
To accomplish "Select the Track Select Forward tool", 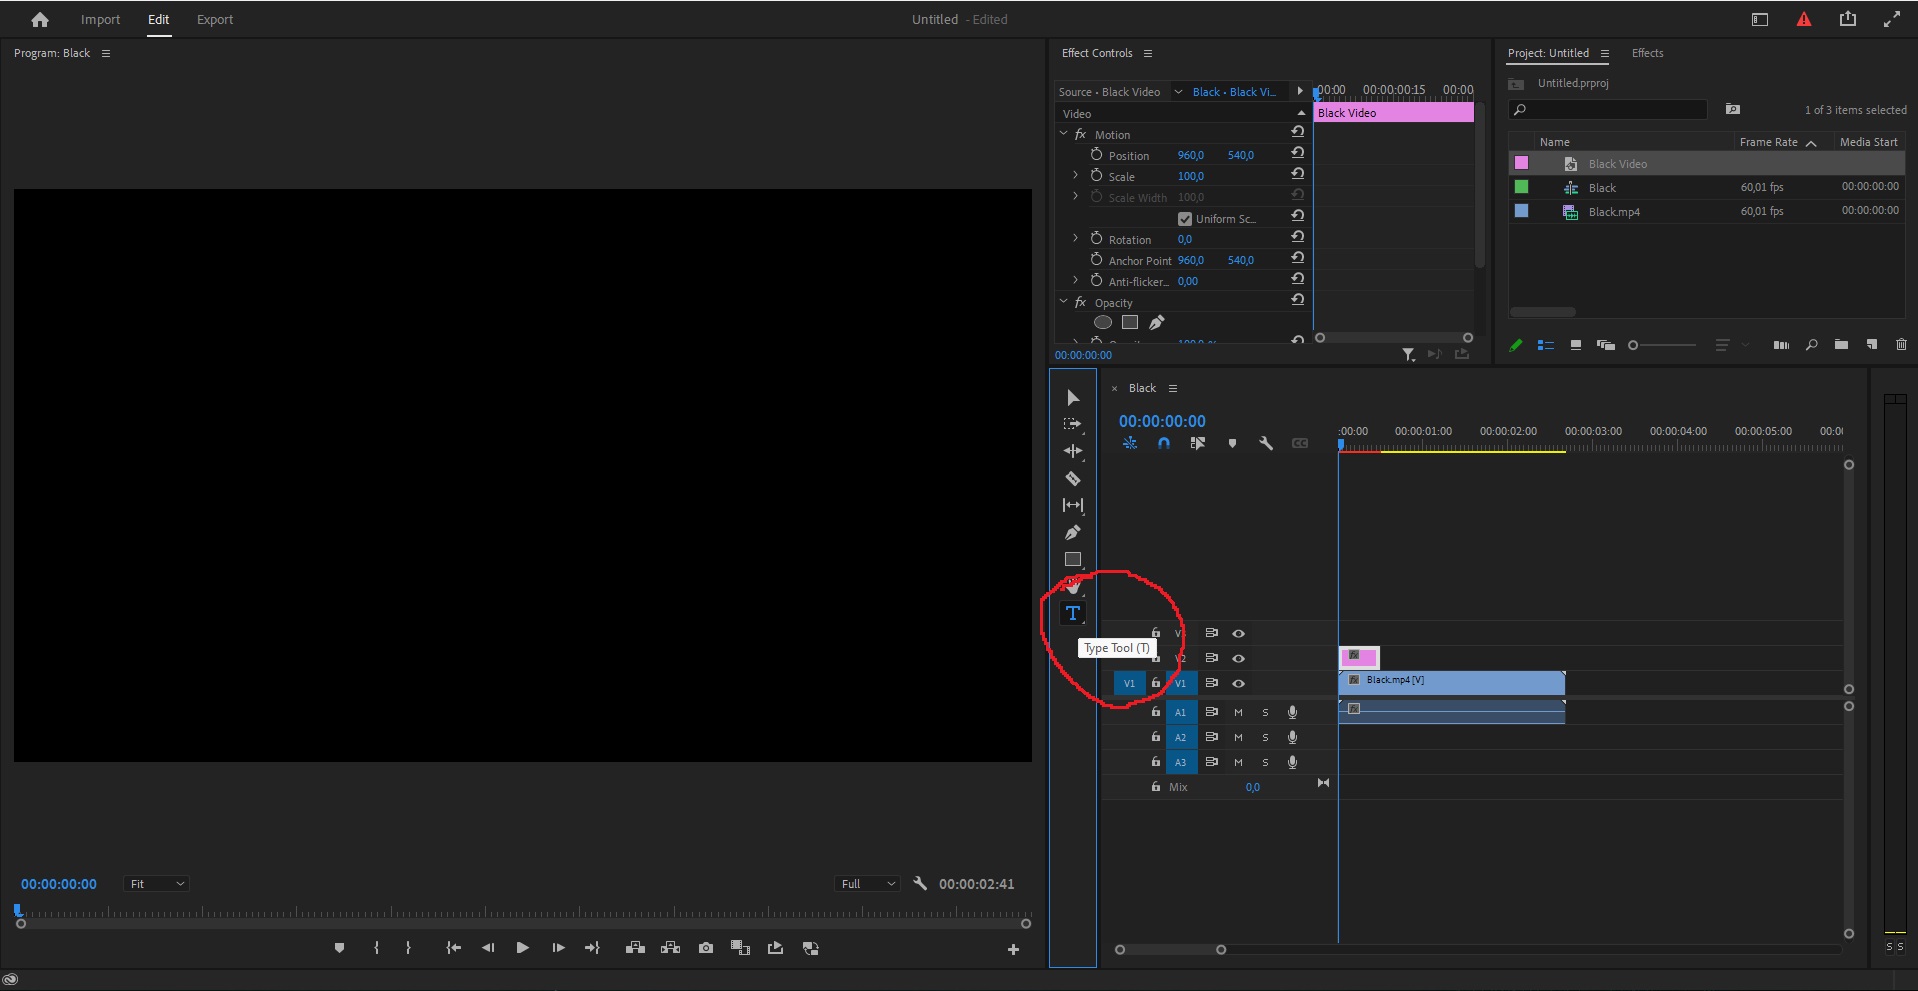I will point(1072,424).
